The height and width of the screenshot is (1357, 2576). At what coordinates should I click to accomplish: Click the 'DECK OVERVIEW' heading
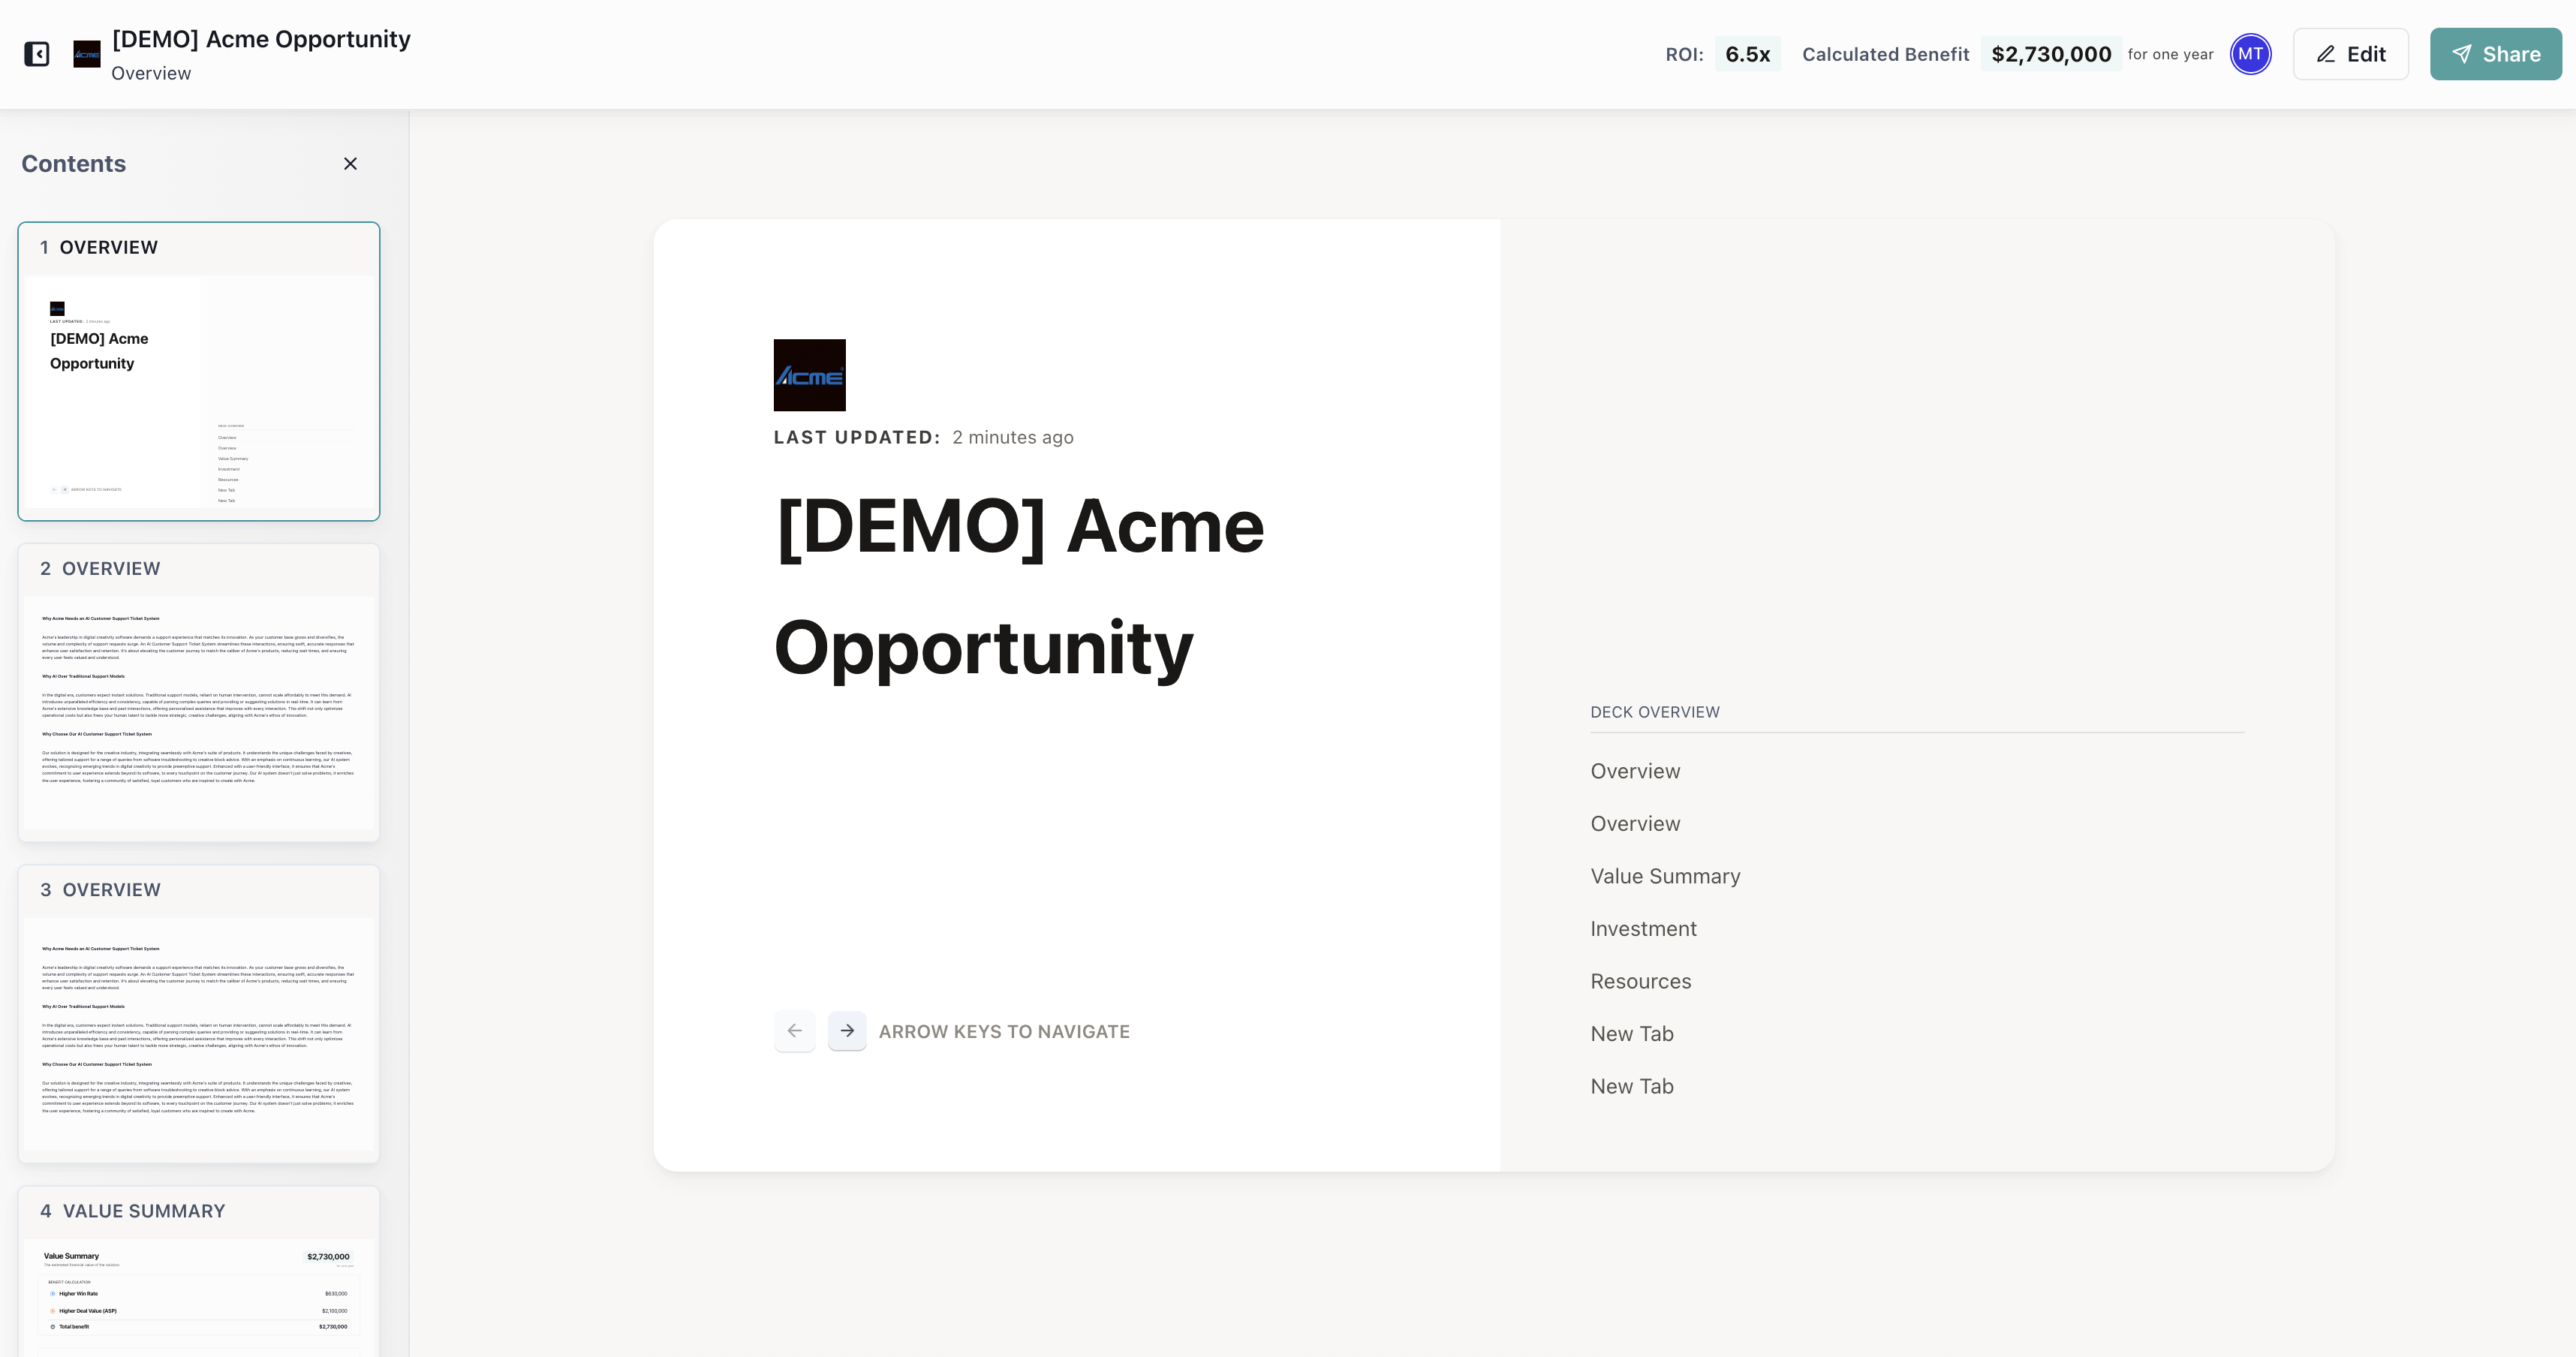tap(1655, 712)
